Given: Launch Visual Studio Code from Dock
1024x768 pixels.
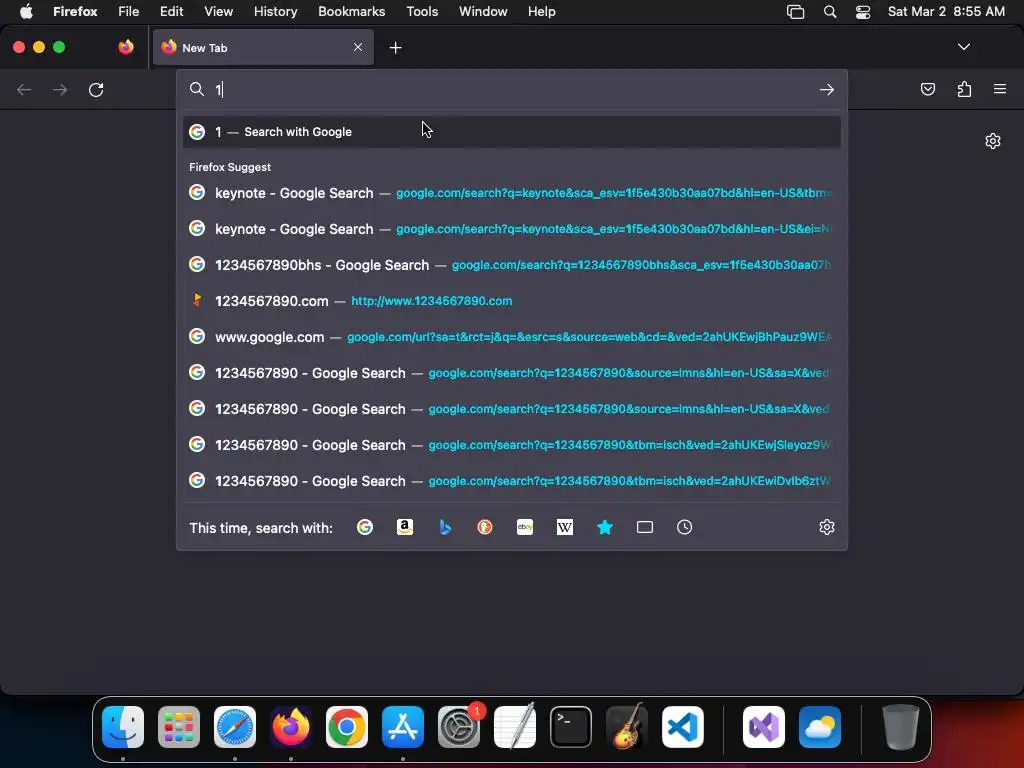Looking at the screenshot, I should pos(682,727).
